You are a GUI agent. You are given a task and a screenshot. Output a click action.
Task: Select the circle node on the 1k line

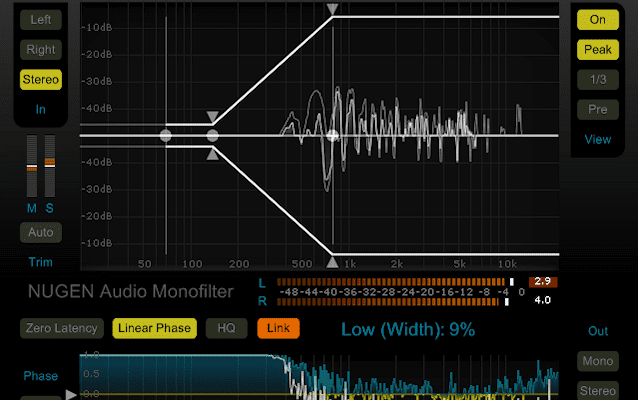333,135
